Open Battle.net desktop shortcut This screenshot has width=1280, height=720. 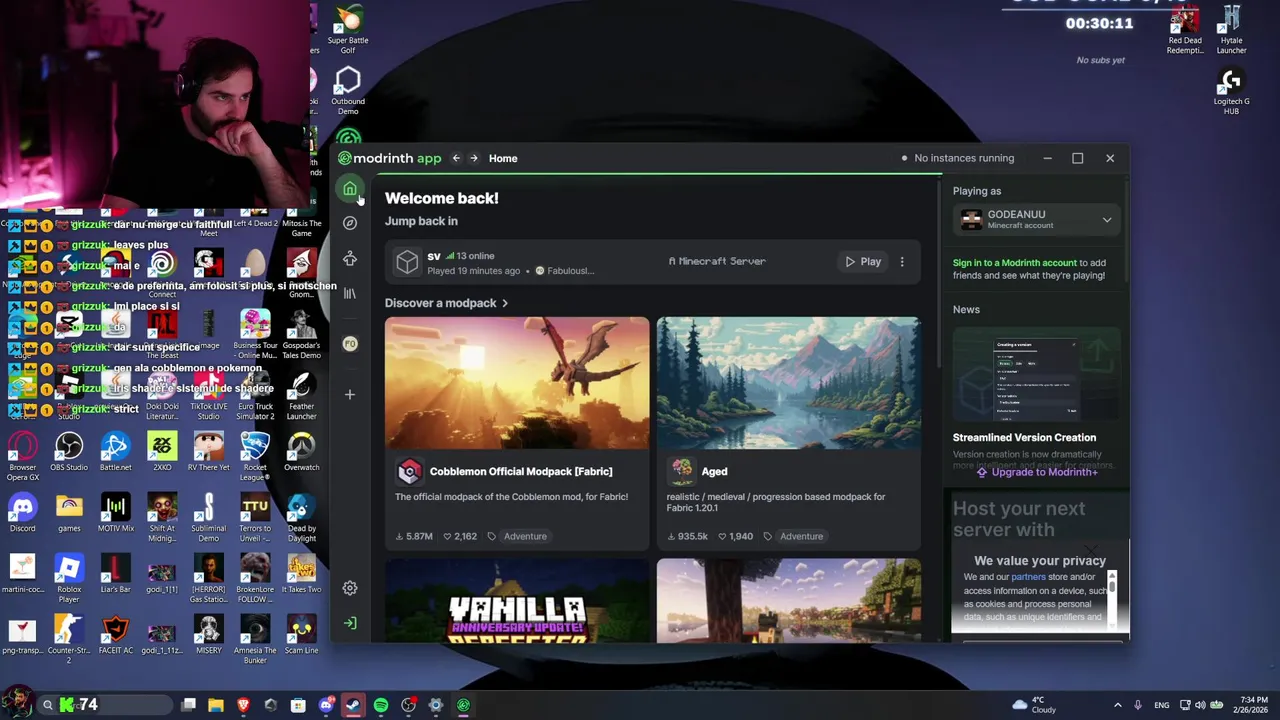(x=115, y=451)
